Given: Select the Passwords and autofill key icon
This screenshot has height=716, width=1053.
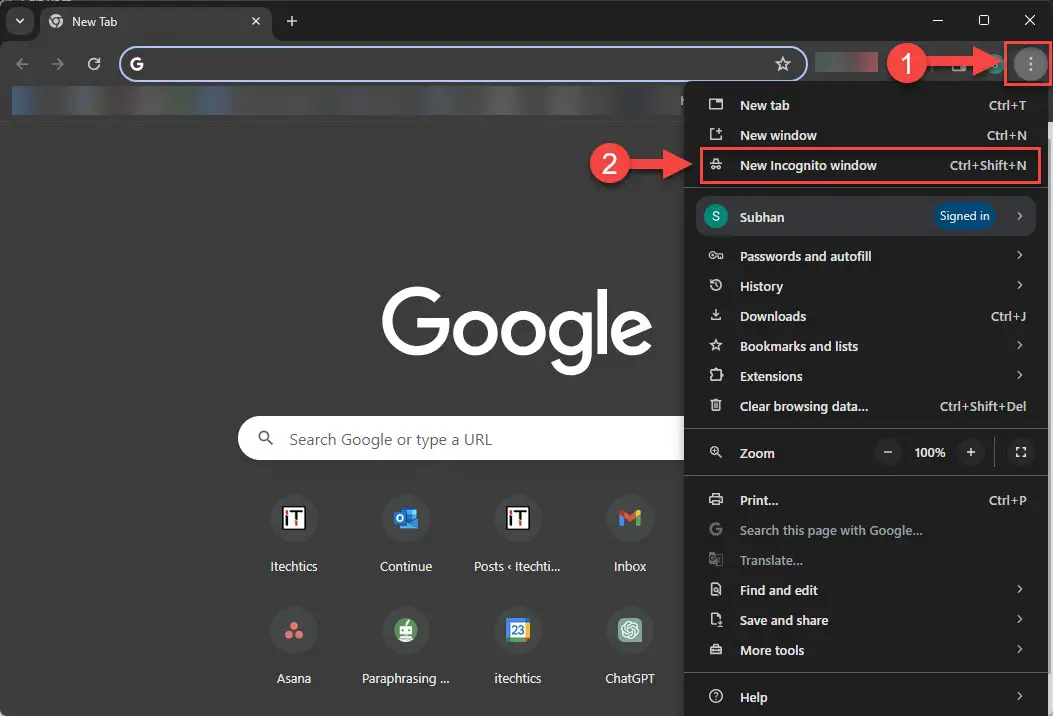Looking at the screenshot, I should (x=716, y=256).
